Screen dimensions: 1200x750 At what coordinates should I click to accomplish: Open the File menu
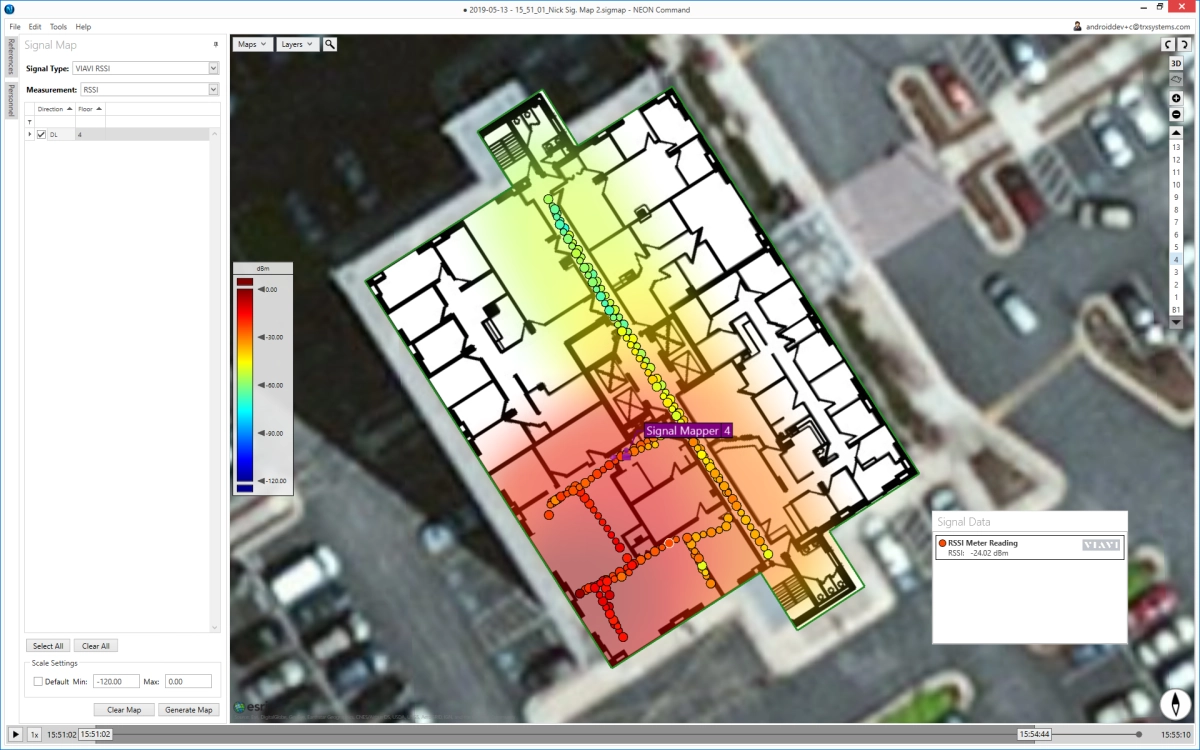pyautogui.click(x=15, y=26)
